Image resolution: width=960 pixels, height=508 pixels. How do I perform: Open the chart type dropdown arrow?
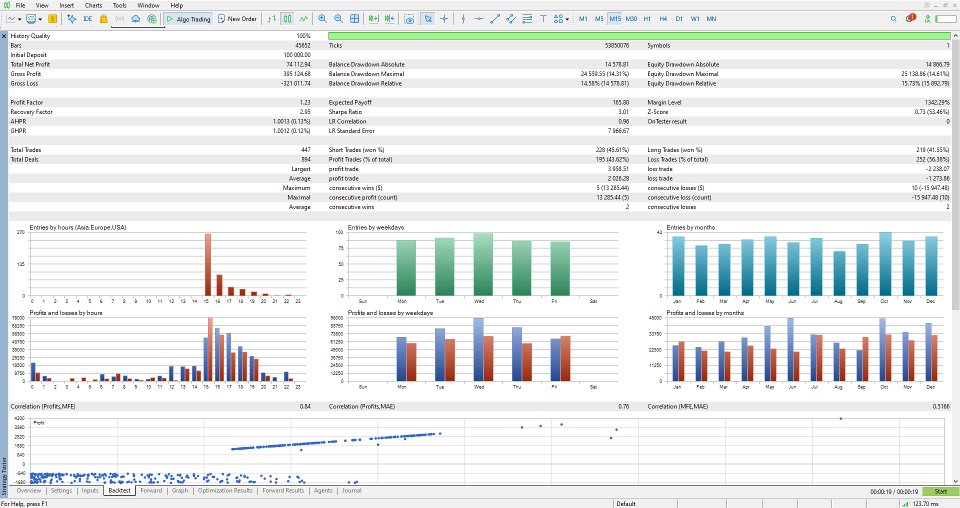[x=20, y=19]
